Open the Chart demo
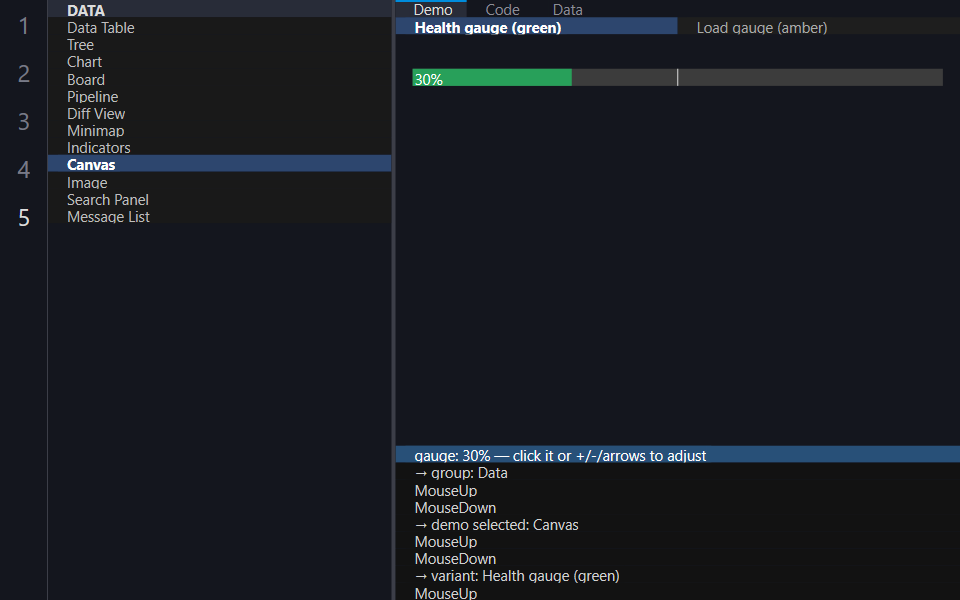 click(x=219, y=61)
